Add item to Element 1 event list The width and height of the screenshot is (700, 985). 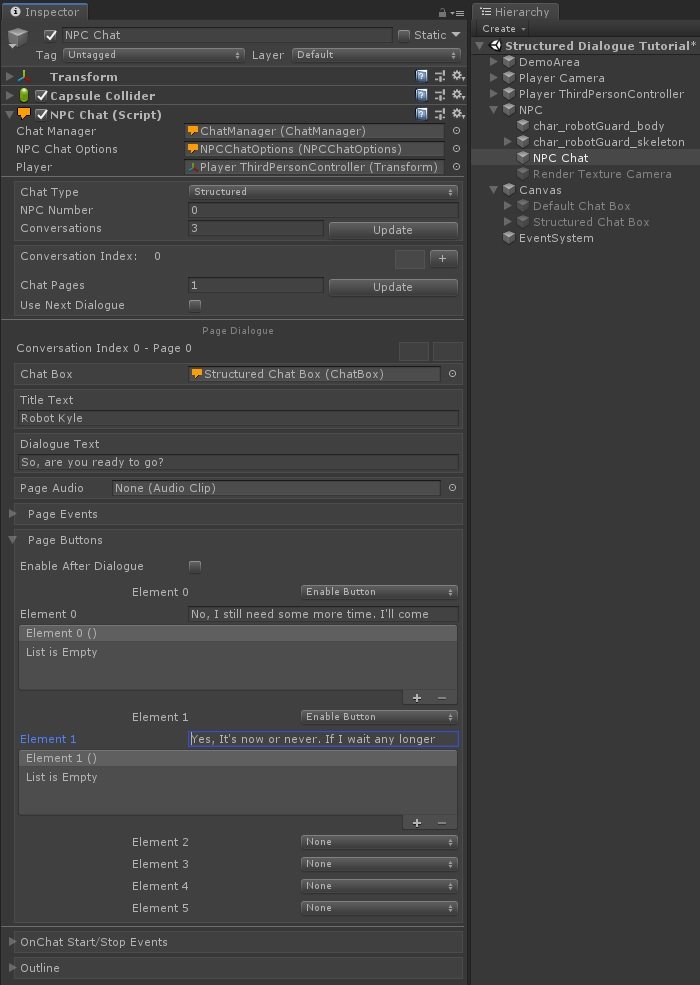[x=417, y=823]
